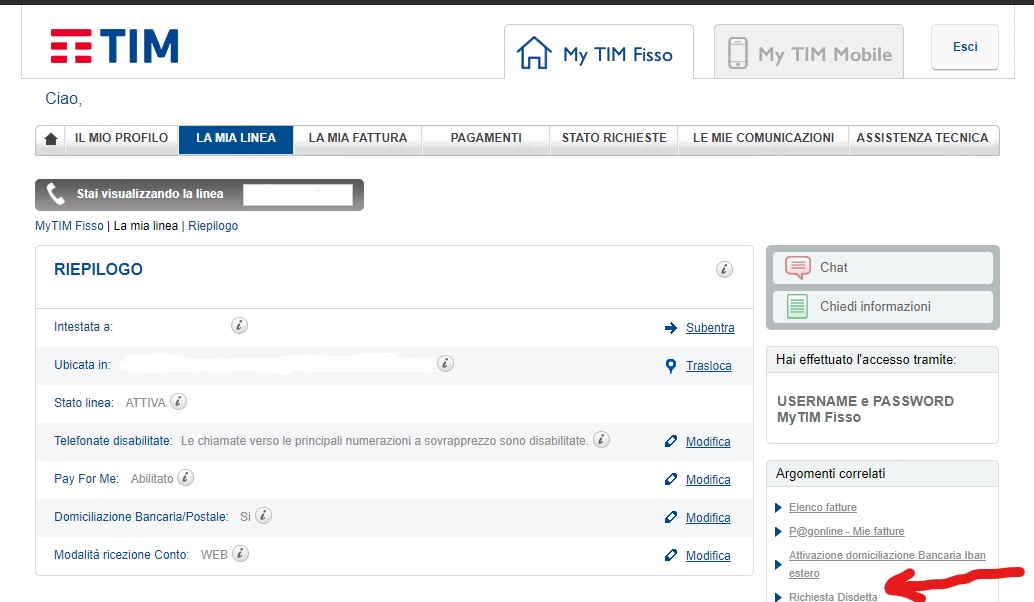Click Modifica for Domiciliazione Bancaria/Postale
The width and height of the screenshot is (1034, 602).
point(708,518)
